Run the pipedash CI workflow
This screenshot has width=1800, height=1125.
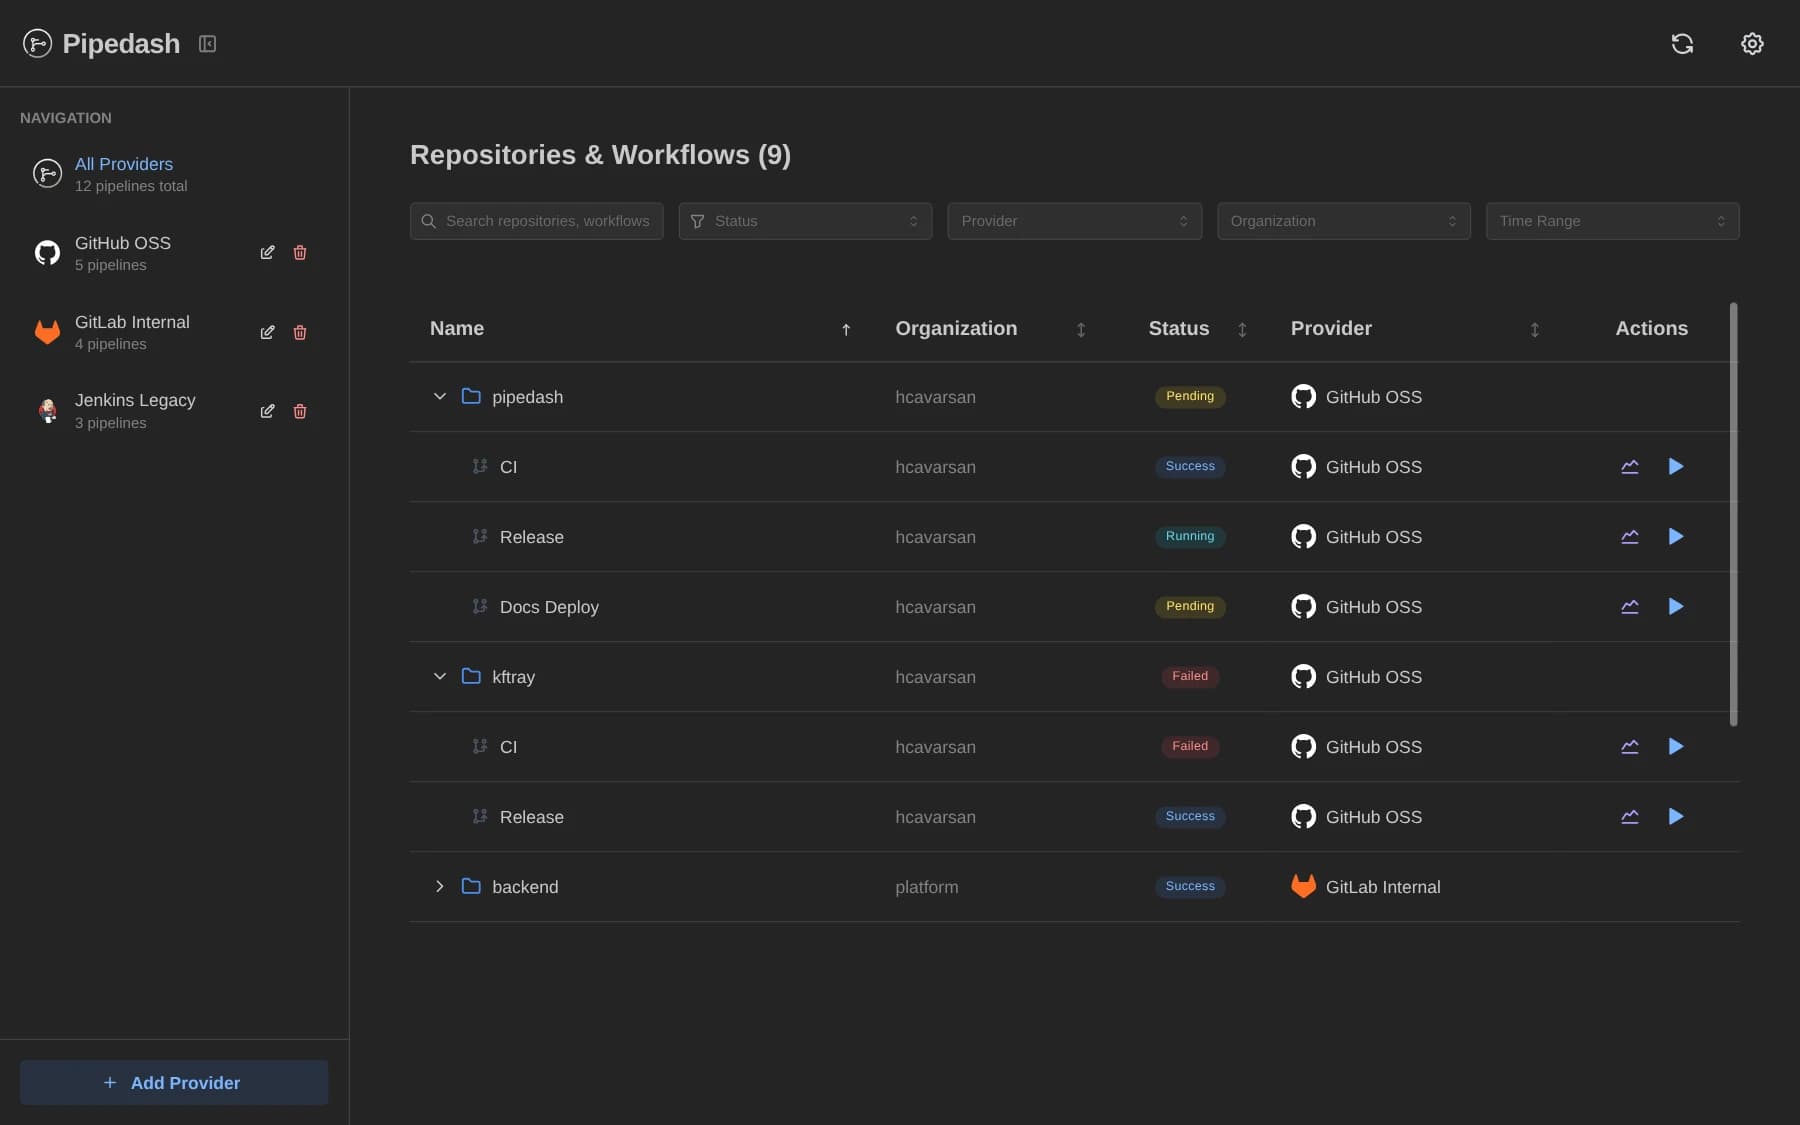click(x=1676, y=466)
